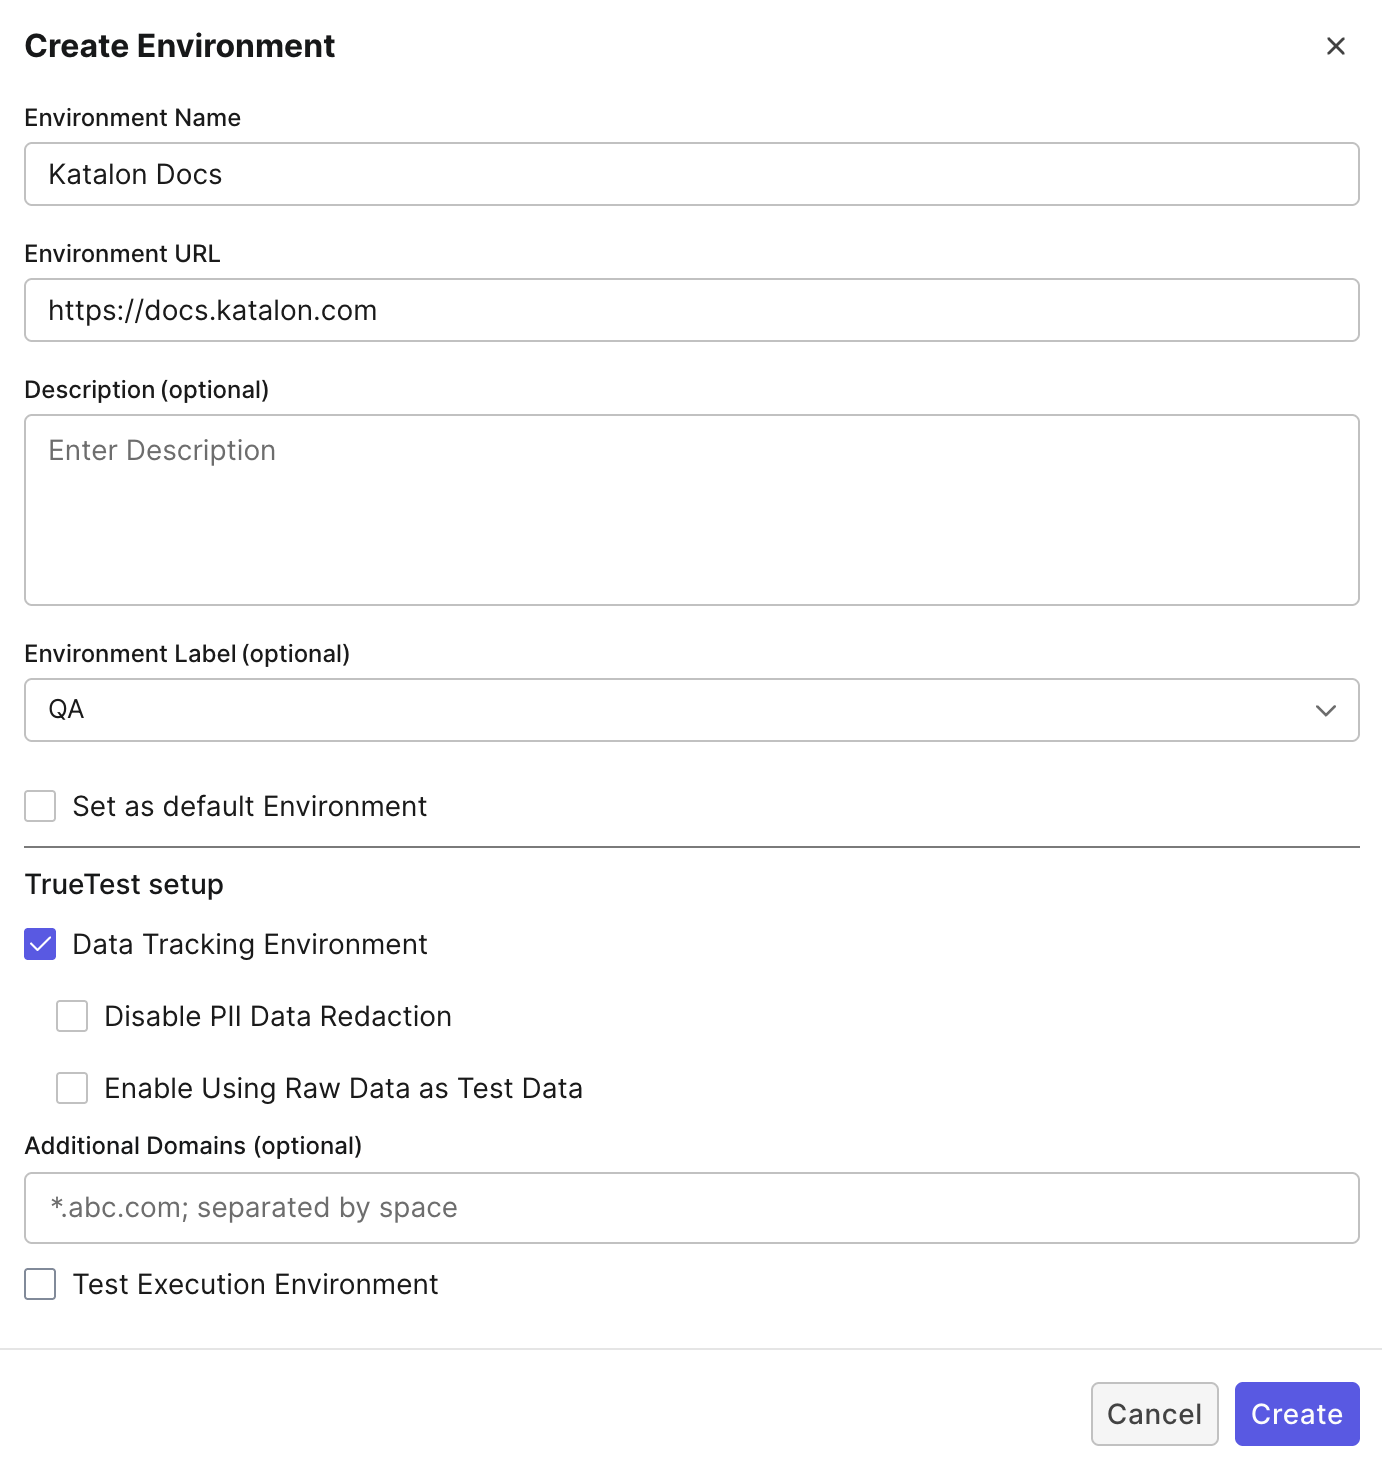Click the Additional Domains input field
Viewport: 1382px width, 1466px height.
pos(690,1207)
